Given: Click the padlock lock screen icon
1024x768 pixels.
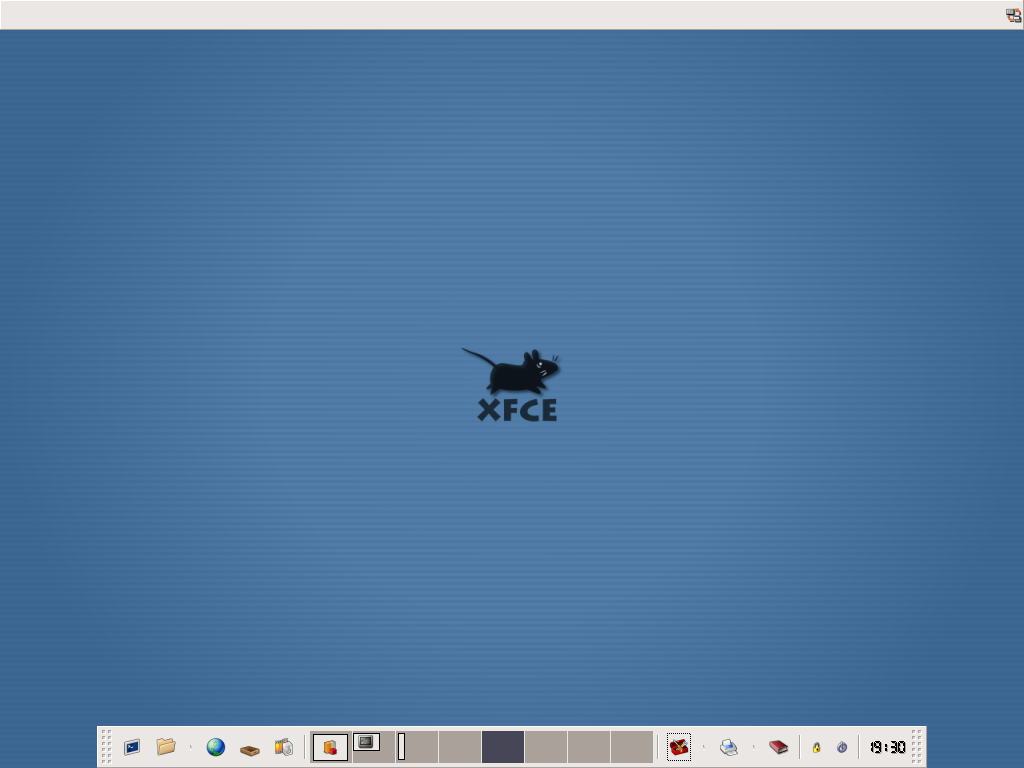Looking at the screenshot, I should tap(816, 747).
